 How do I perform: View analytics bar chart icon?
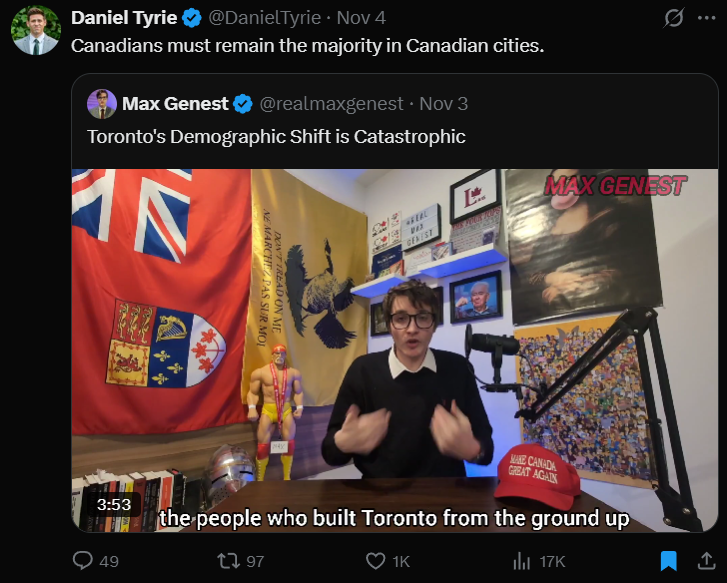coord(522,561)
